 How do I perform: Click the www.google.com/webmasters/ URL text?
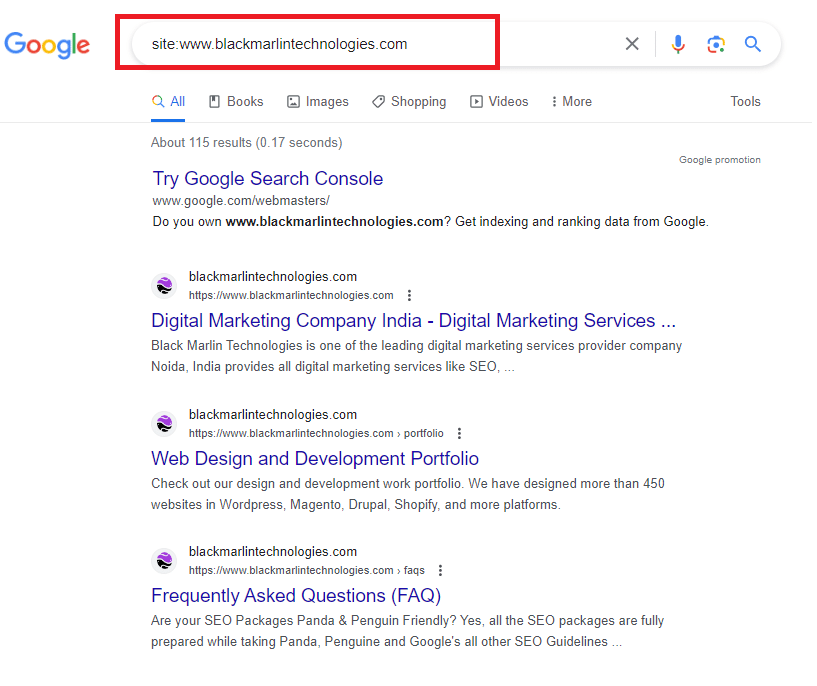click(x=241, y=201)
